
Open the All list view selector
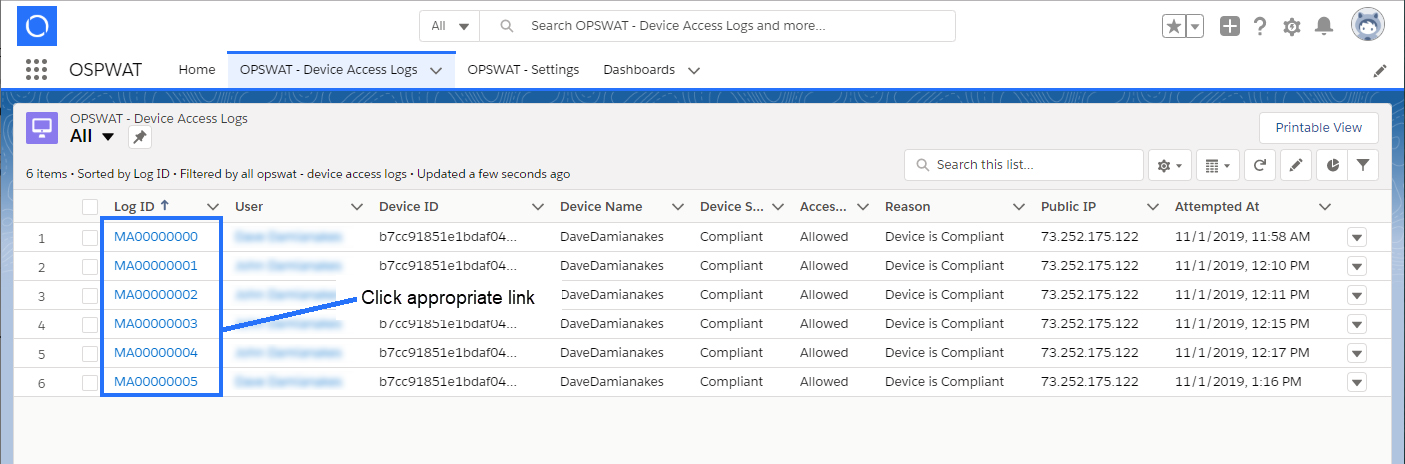(x=93, y=136)
